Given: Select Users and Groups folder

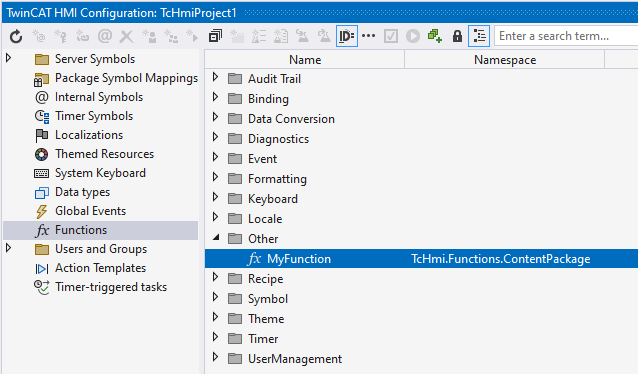Looking at the screenshot, I should click(101, 249).
